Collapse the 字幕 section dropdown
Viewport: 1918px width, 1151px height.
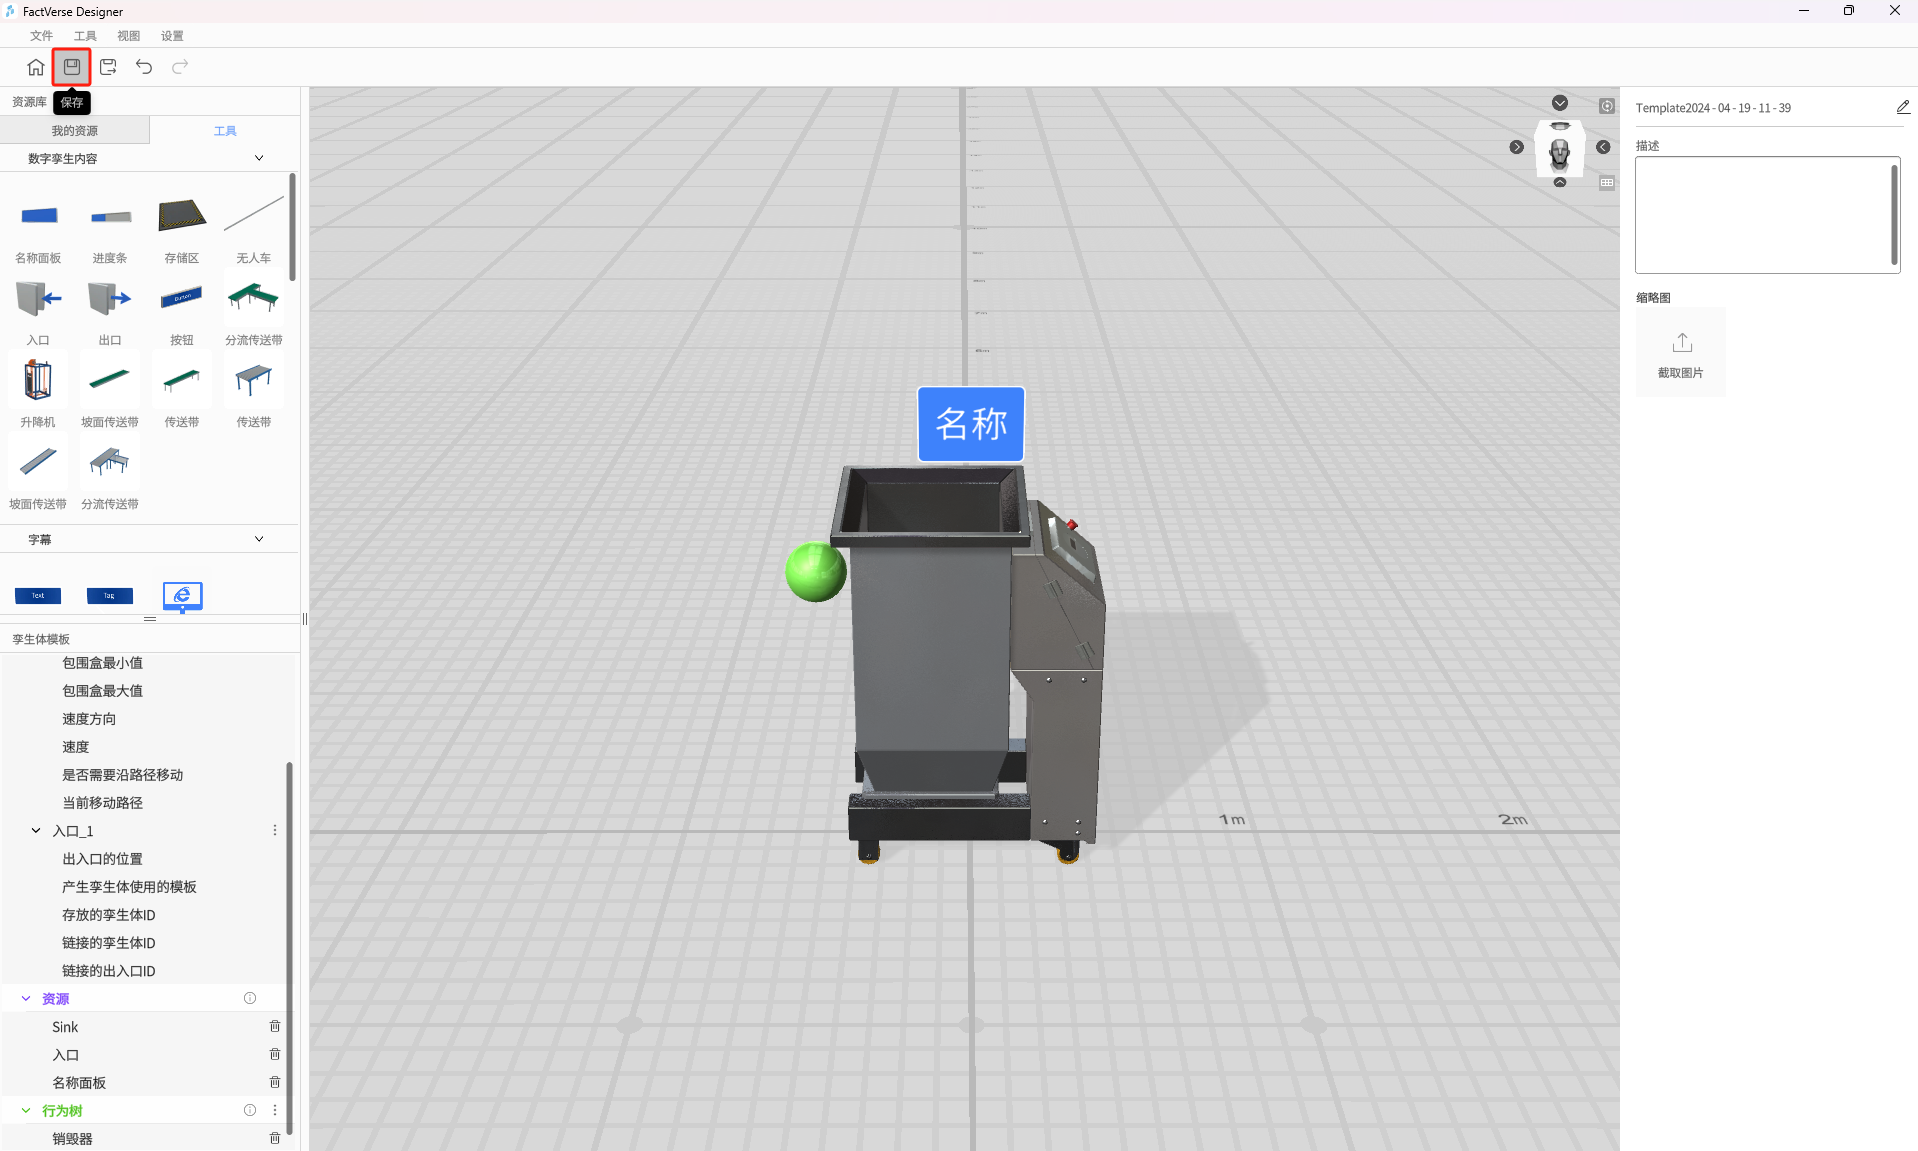(x=259, y=539)
